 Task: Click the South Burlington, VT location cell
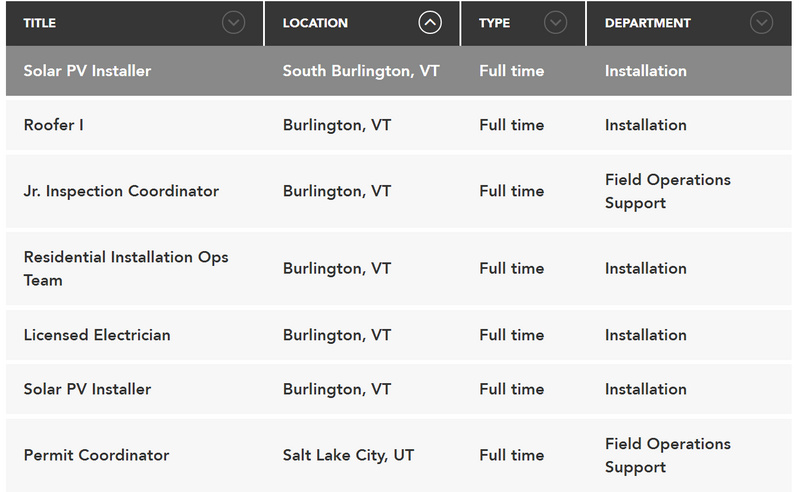[361, 71]
